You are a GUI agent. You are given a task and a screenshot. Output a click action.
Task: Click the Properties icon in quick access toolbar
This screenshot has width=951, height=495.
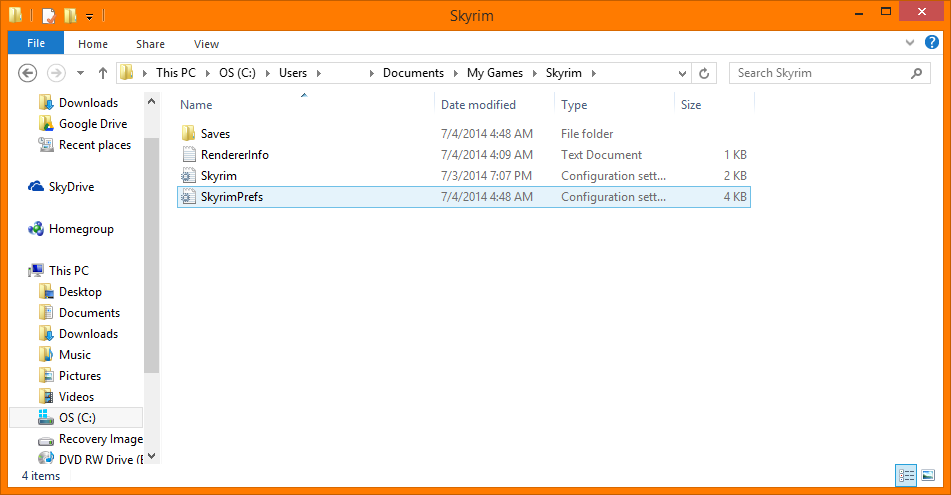pos(50,16)
